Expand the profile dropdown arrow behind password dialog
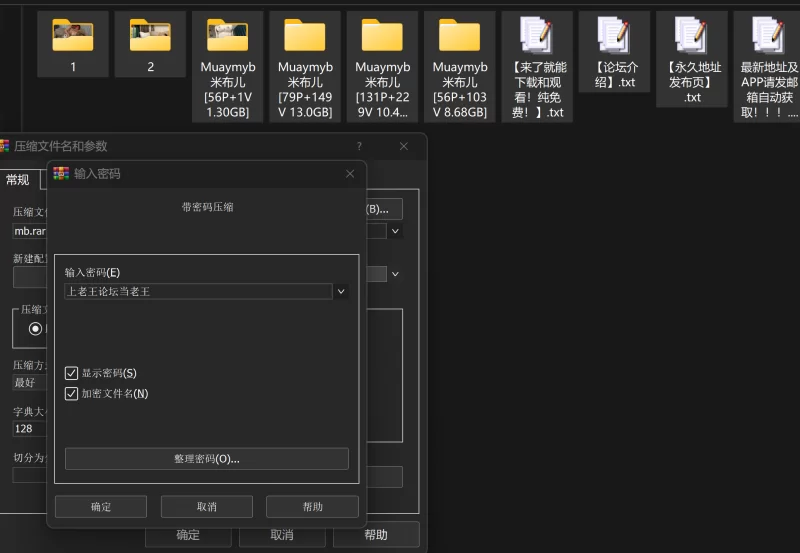 (395, 274)
